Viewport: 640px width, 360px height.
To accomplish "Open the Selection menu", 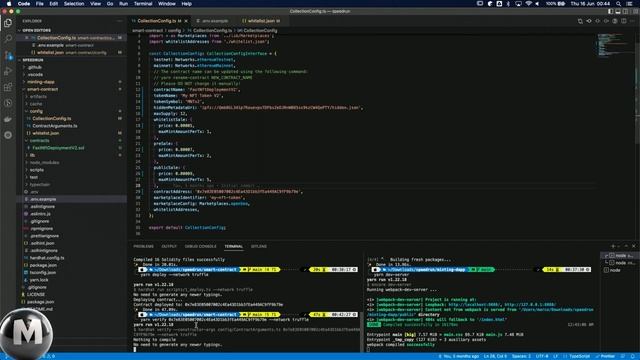I will (74, 4).
